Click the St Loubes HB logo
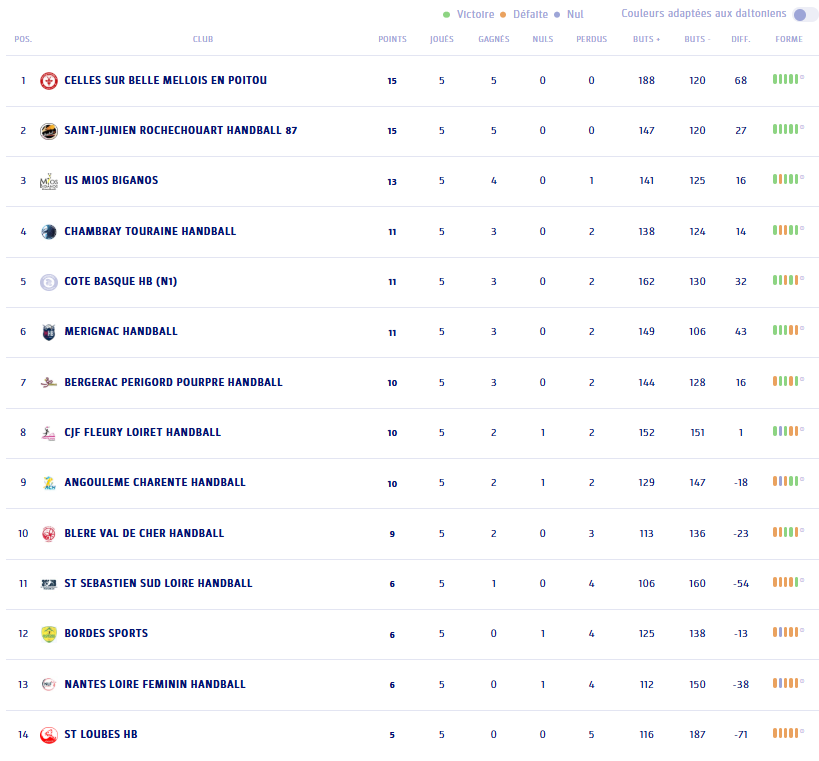819x761 pixels. click(x=48, y=735)
